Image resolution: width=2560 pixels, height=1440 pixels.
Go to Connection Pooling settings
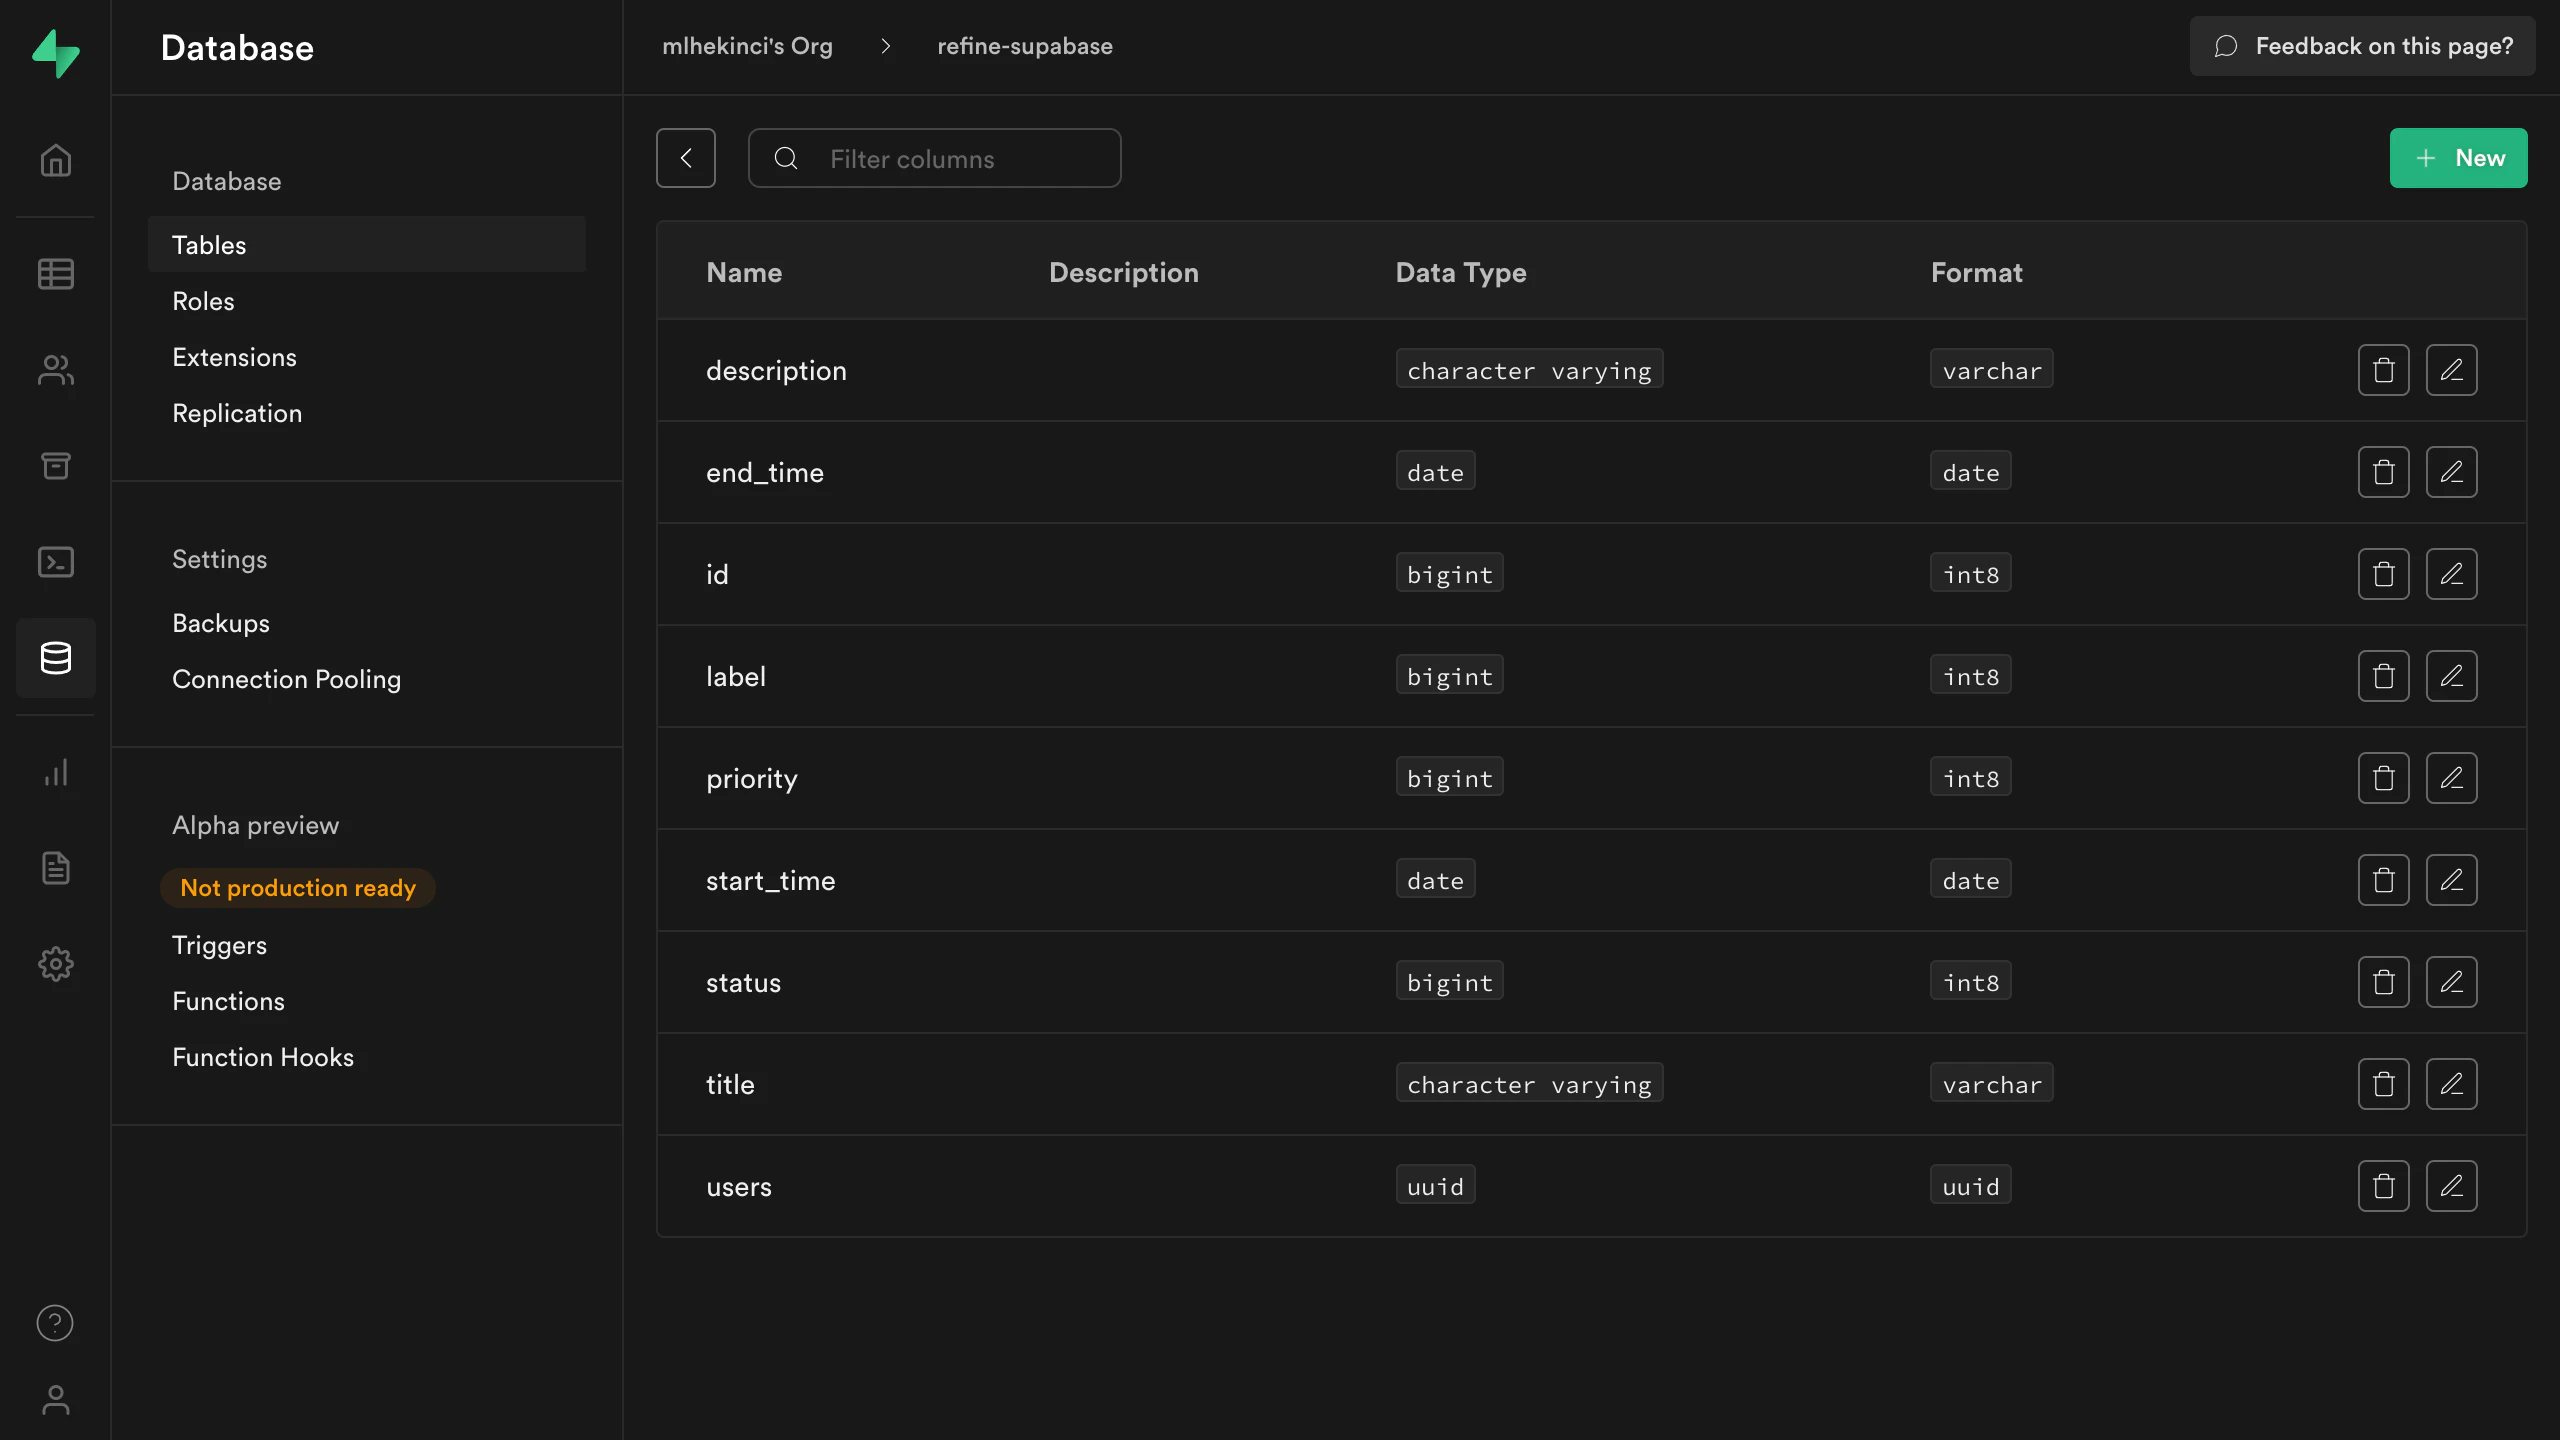pos(286,679)
